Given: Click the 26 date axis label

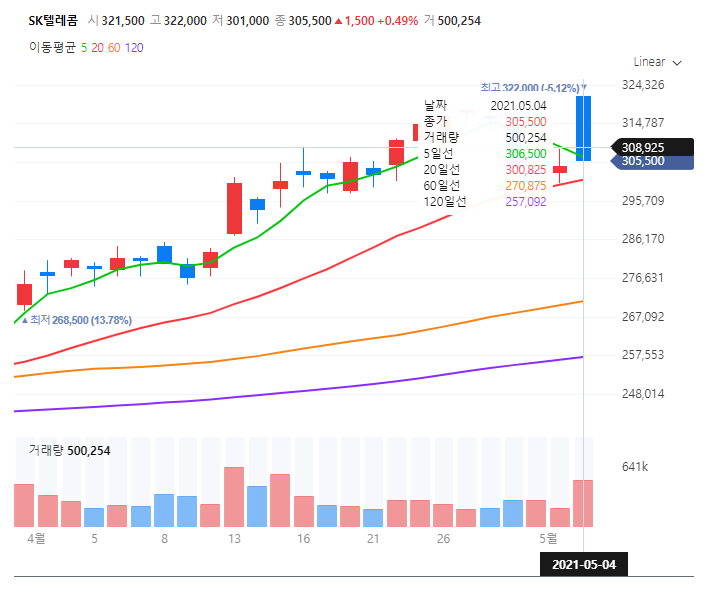Looking at the screenshot, I should coord(443,539).
